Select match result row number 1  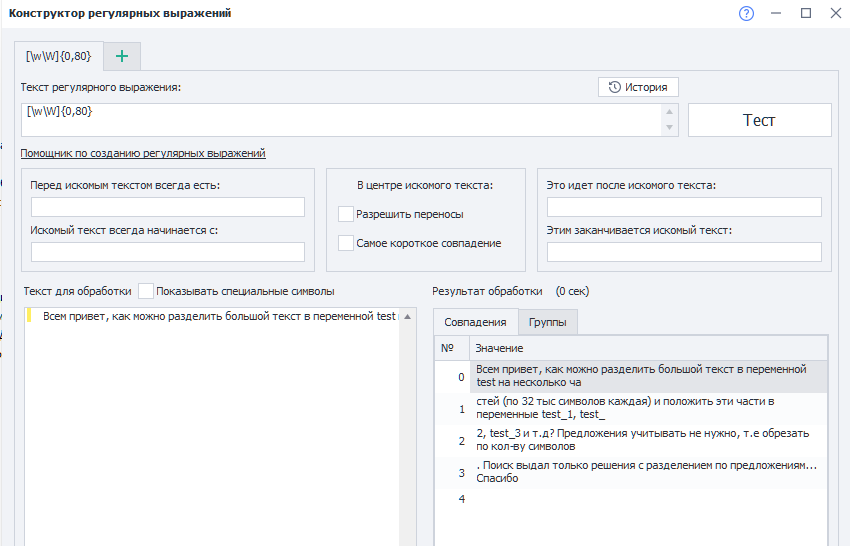640,408
